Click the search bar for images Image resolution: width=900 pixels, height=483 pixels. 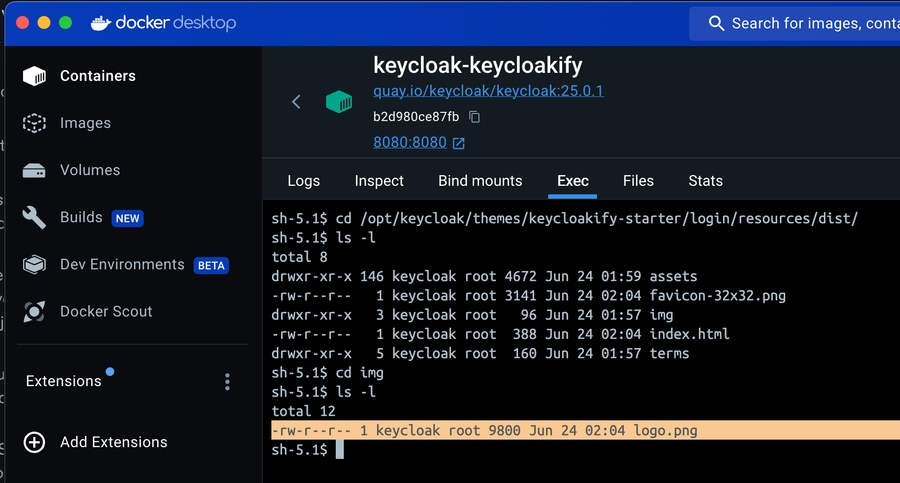[x=800, y=23]
